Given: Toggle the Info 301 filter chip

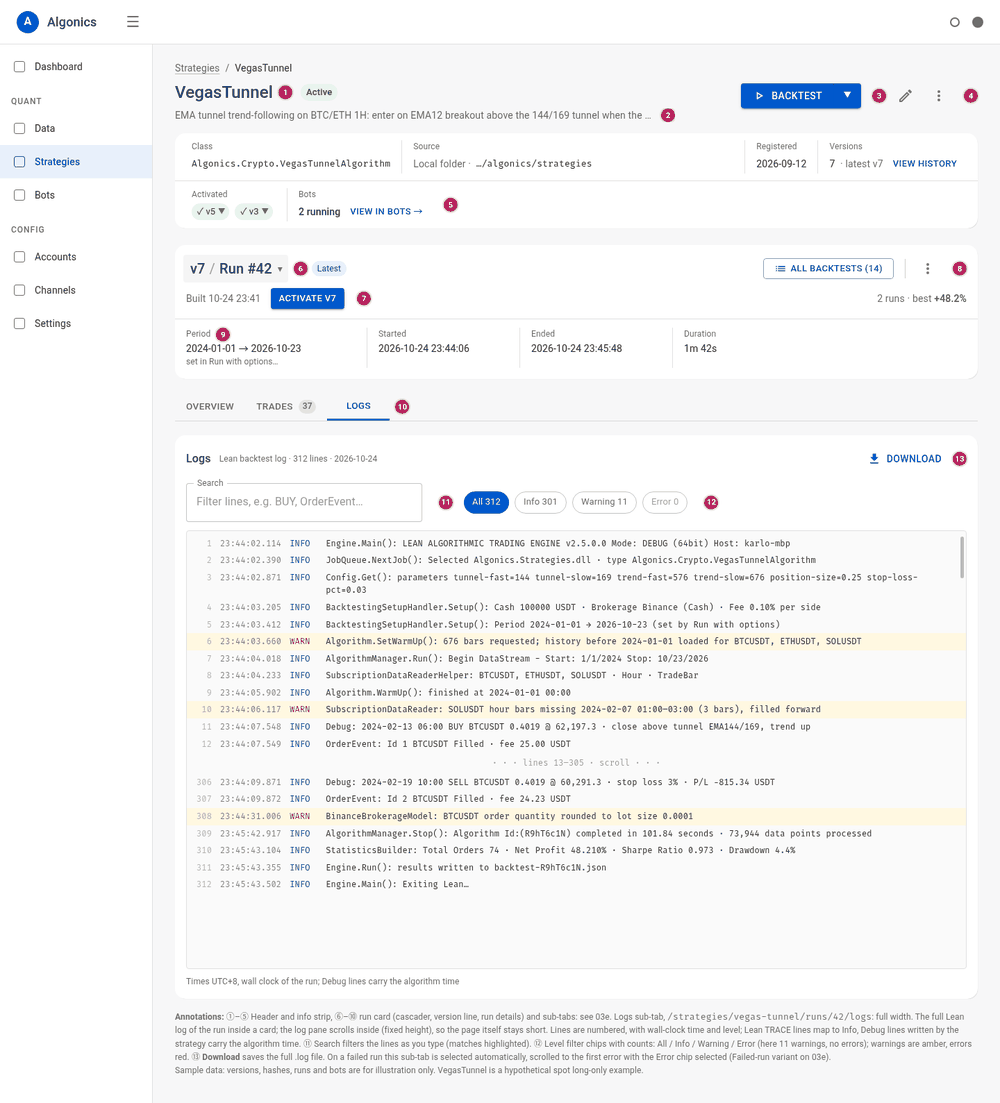Looking at the screenshot, I should pos(540,502).
